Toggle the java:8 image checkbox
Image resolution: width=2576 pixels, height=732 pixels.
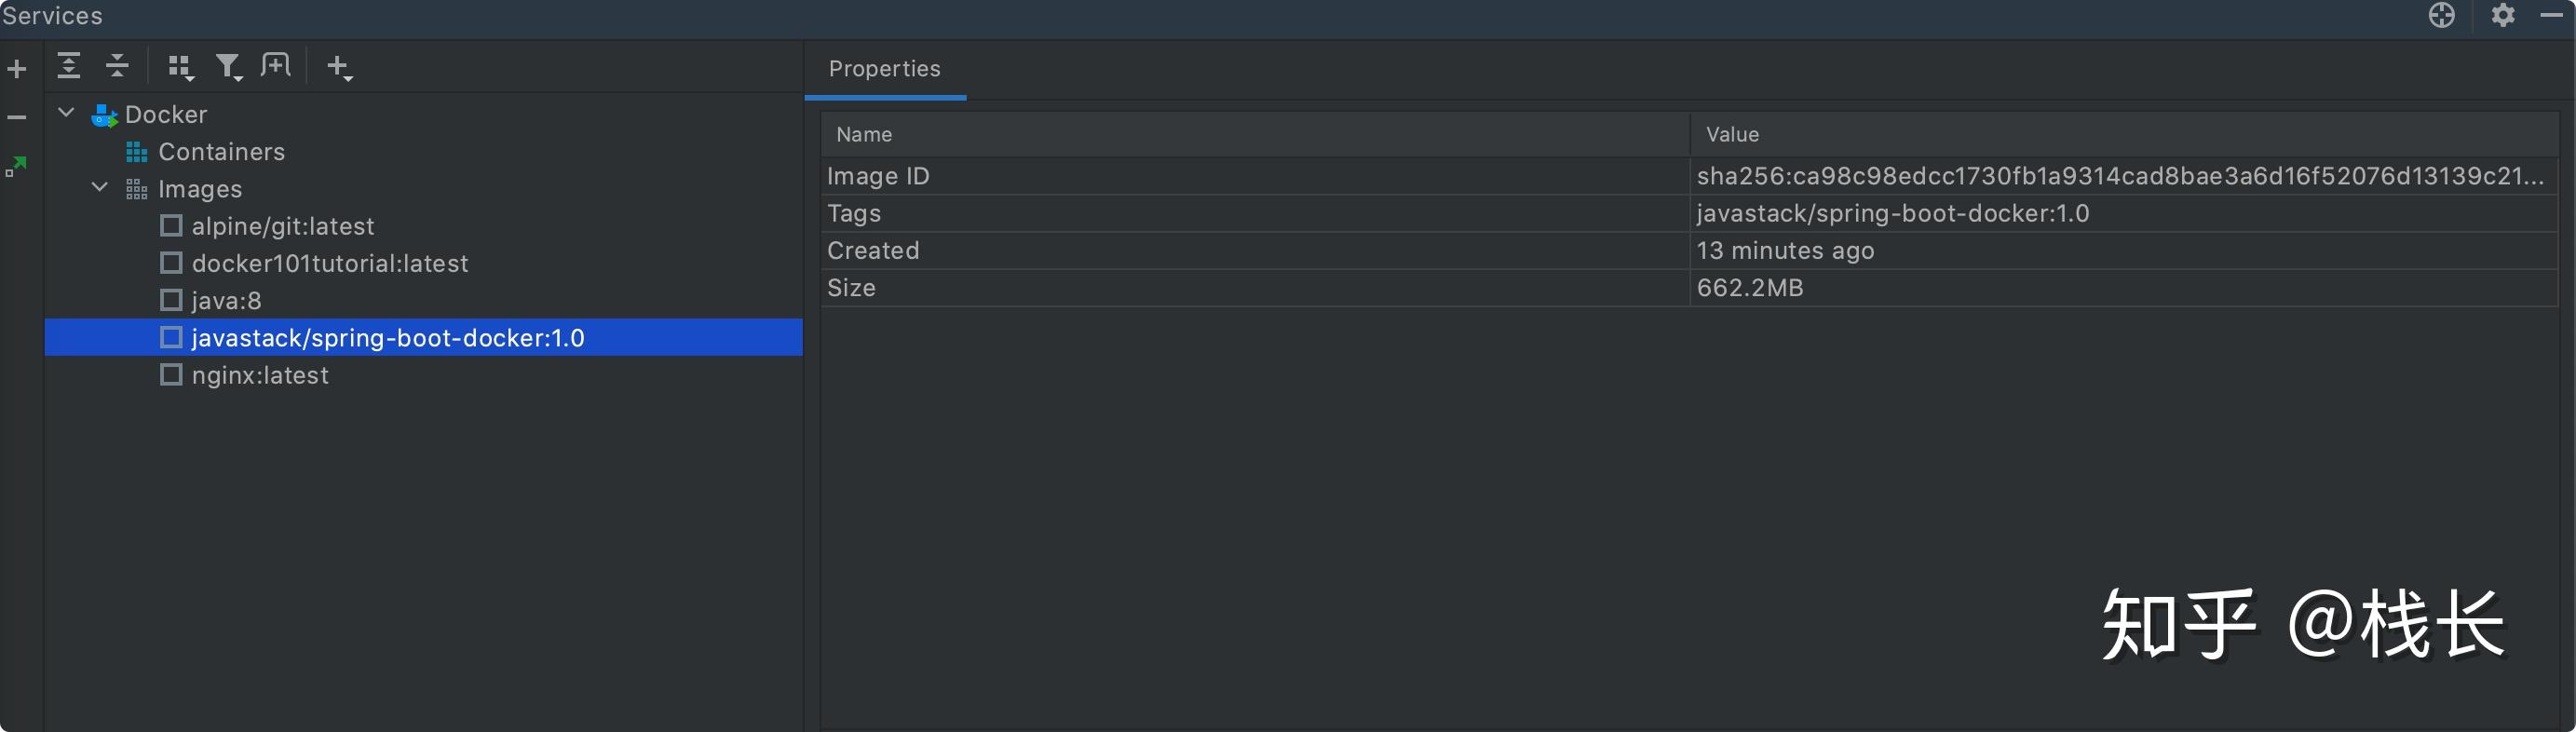171,300
